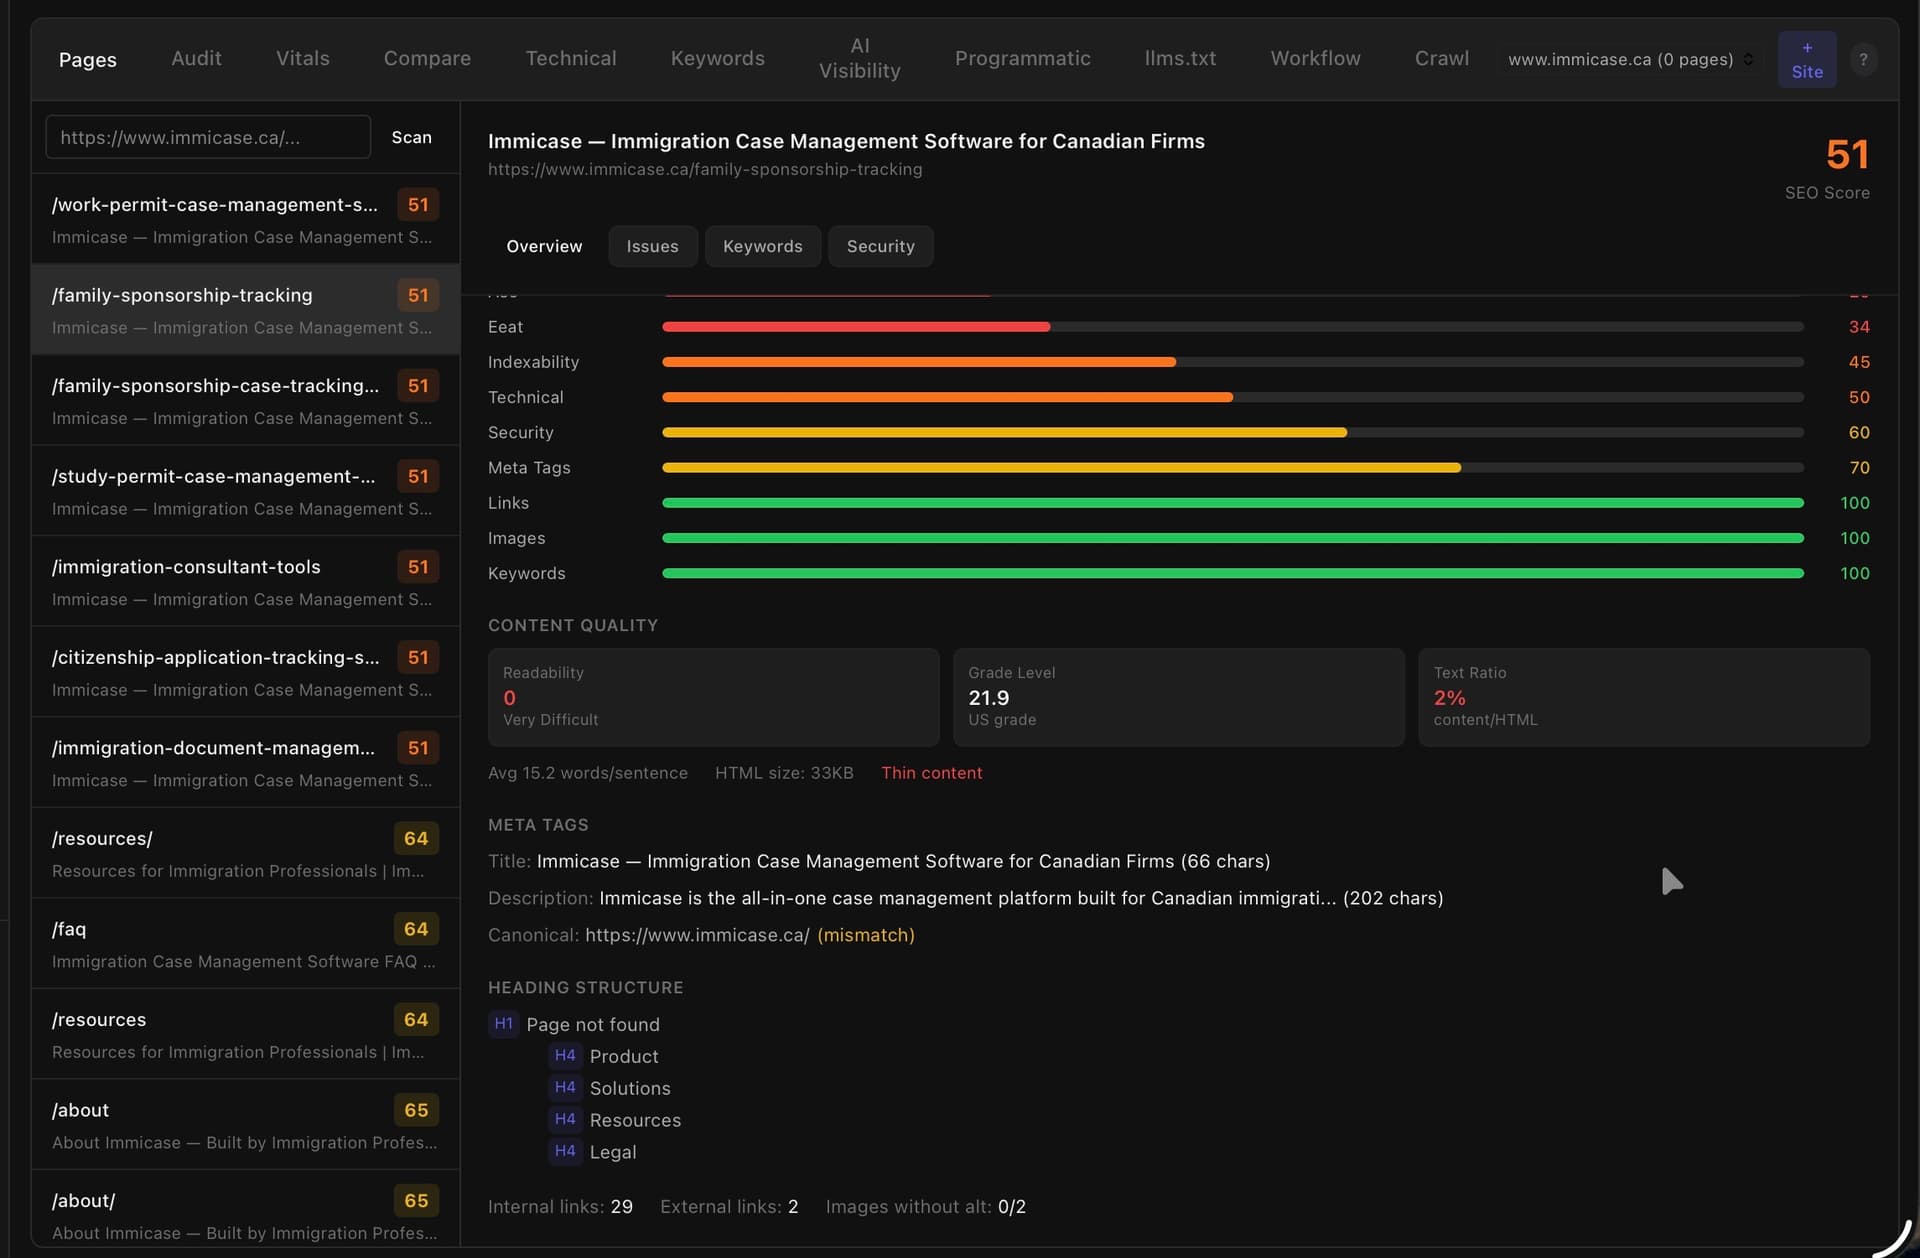
Task: Click the H4 Resources heading entry
Action: pyautogui.click(x=616, y=1120)
